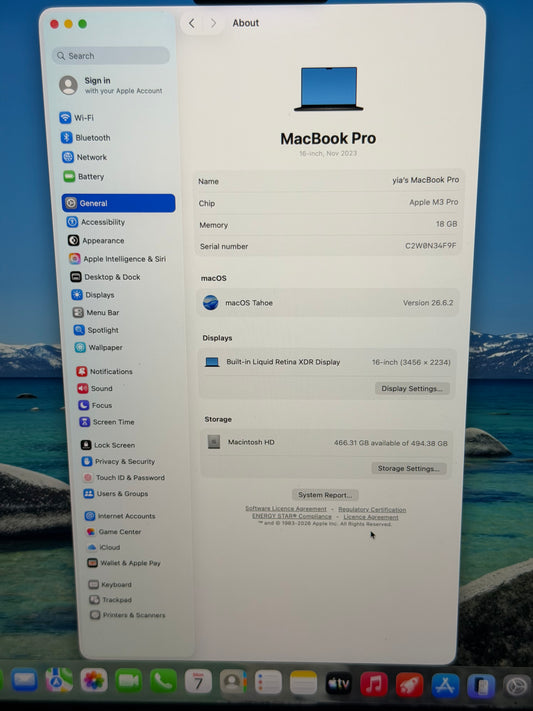Go forward using the right chevron button
This screenshot has height=711, width=533.
pyautogui.click(x=213, y=23)
